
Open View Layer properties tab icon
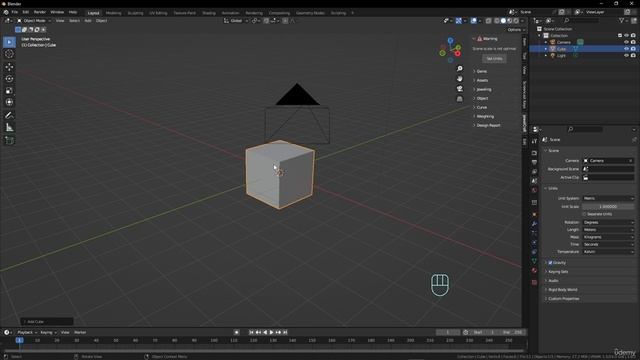click(534, 172)
